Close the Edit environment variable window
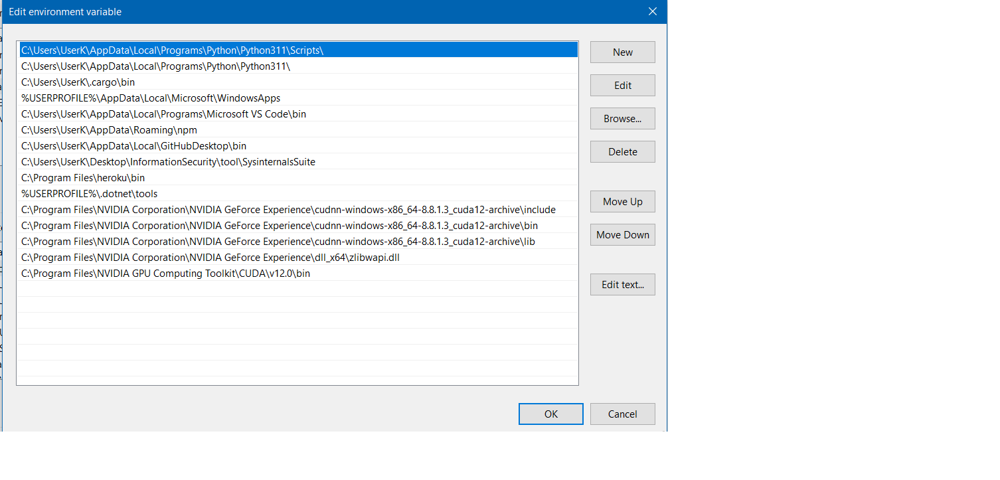 click(652, 11)
